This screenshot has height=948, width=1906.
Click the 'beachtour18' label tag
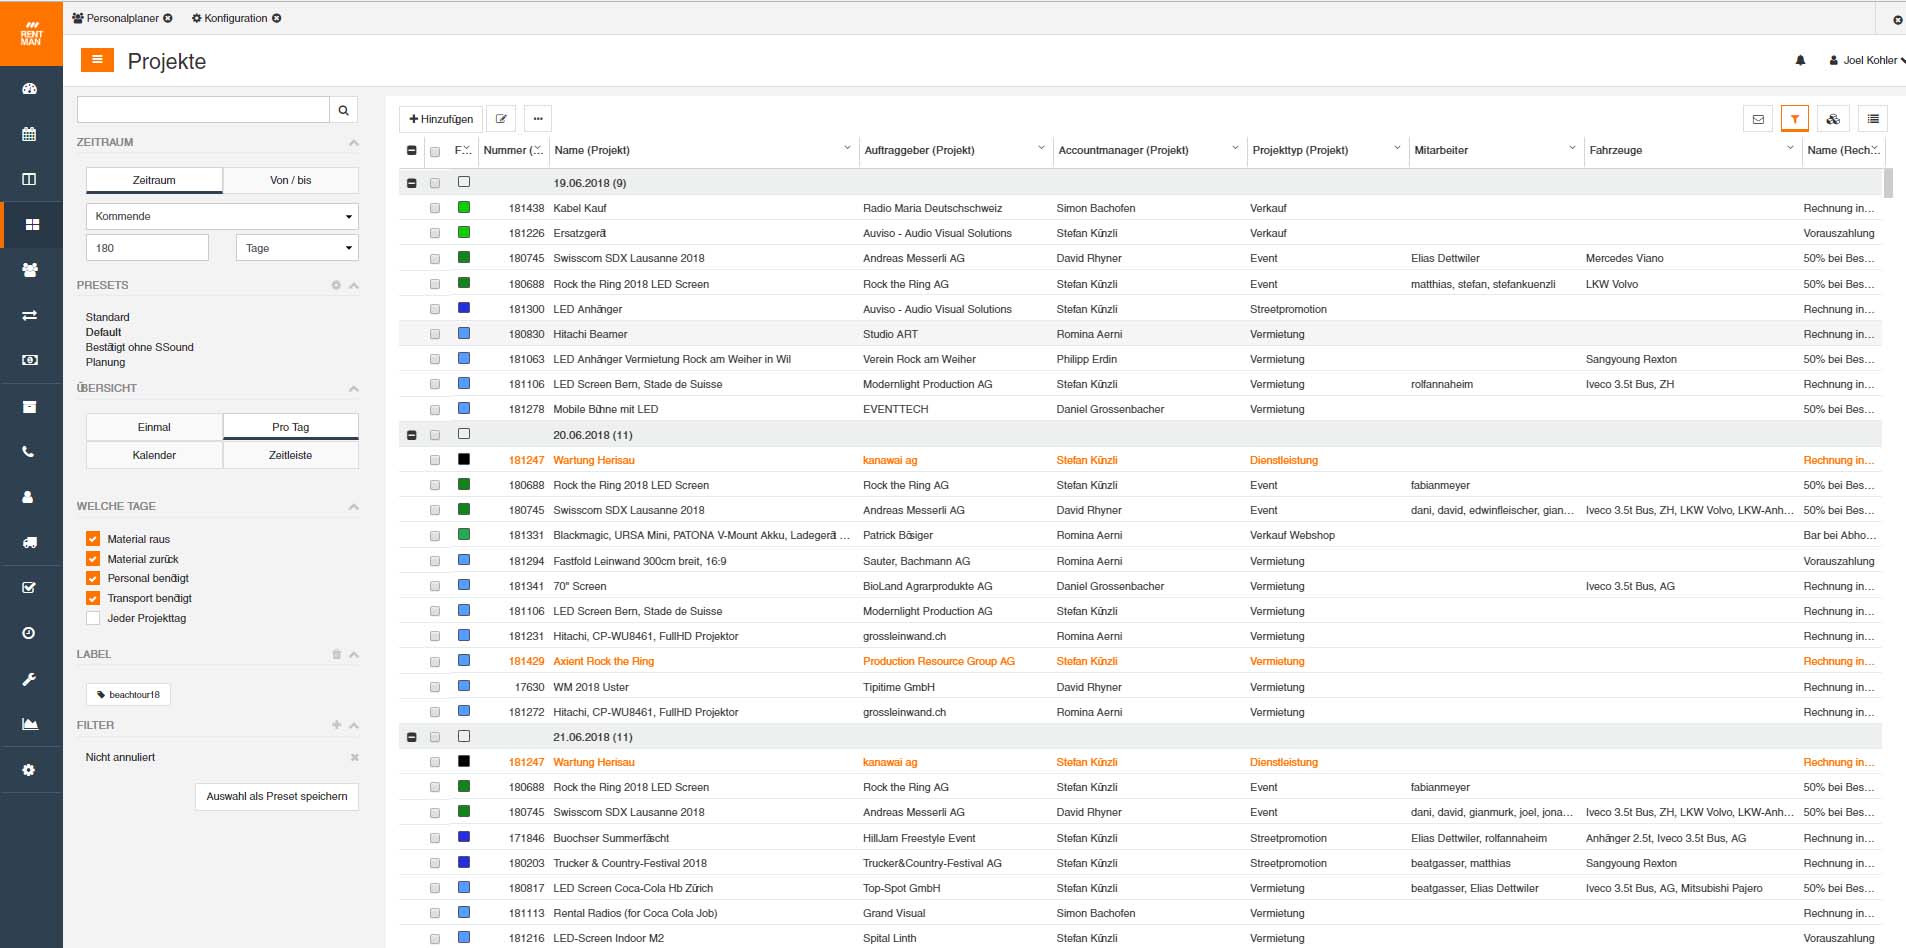[x=129, y=694]
